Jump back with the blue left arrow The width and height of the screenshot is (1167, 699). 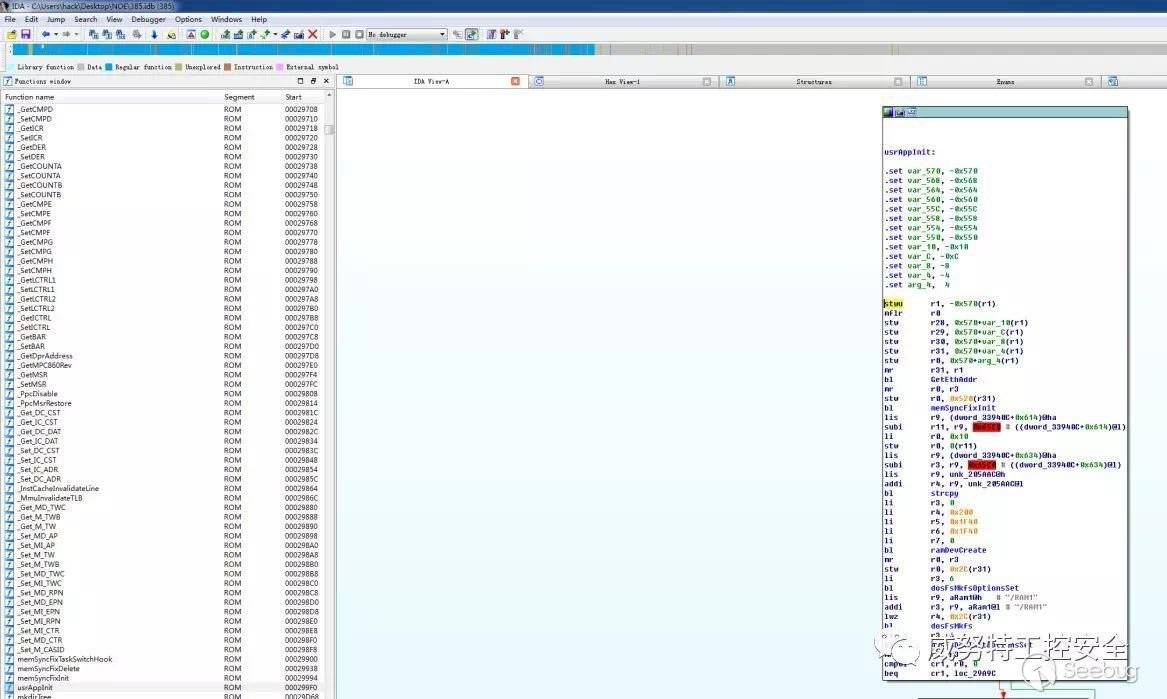pyautogui.click(x=45, y=34)
